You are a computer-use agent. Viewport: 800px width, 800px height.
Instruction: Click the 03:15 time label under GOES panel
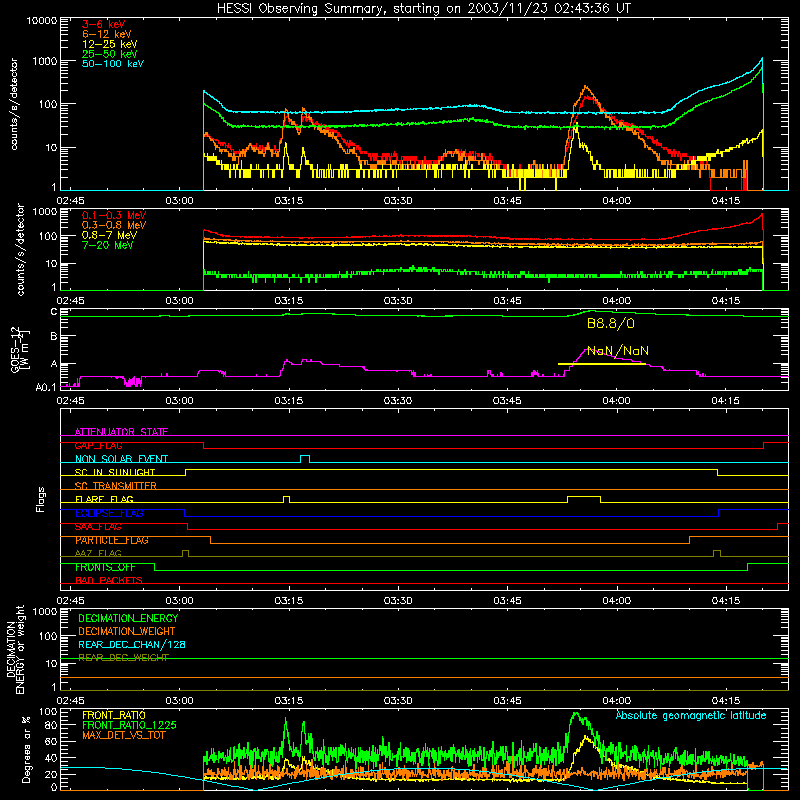[x=289, y=401]
